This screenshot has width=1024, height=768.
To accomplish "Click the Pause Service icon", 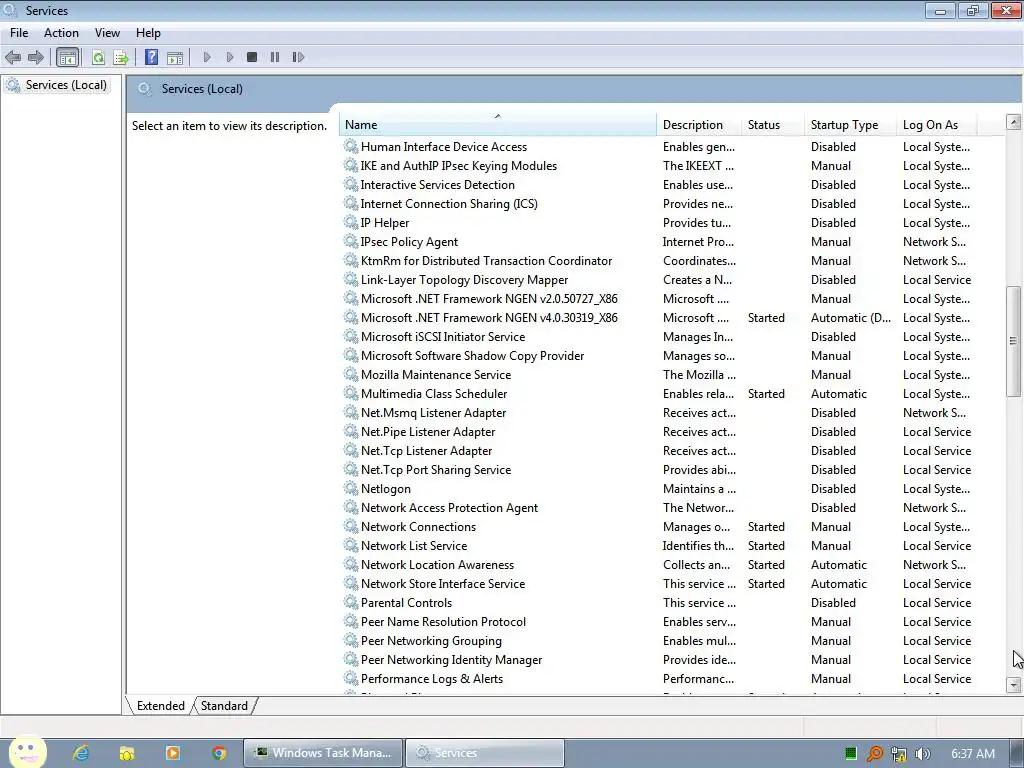I will point(275,57).
